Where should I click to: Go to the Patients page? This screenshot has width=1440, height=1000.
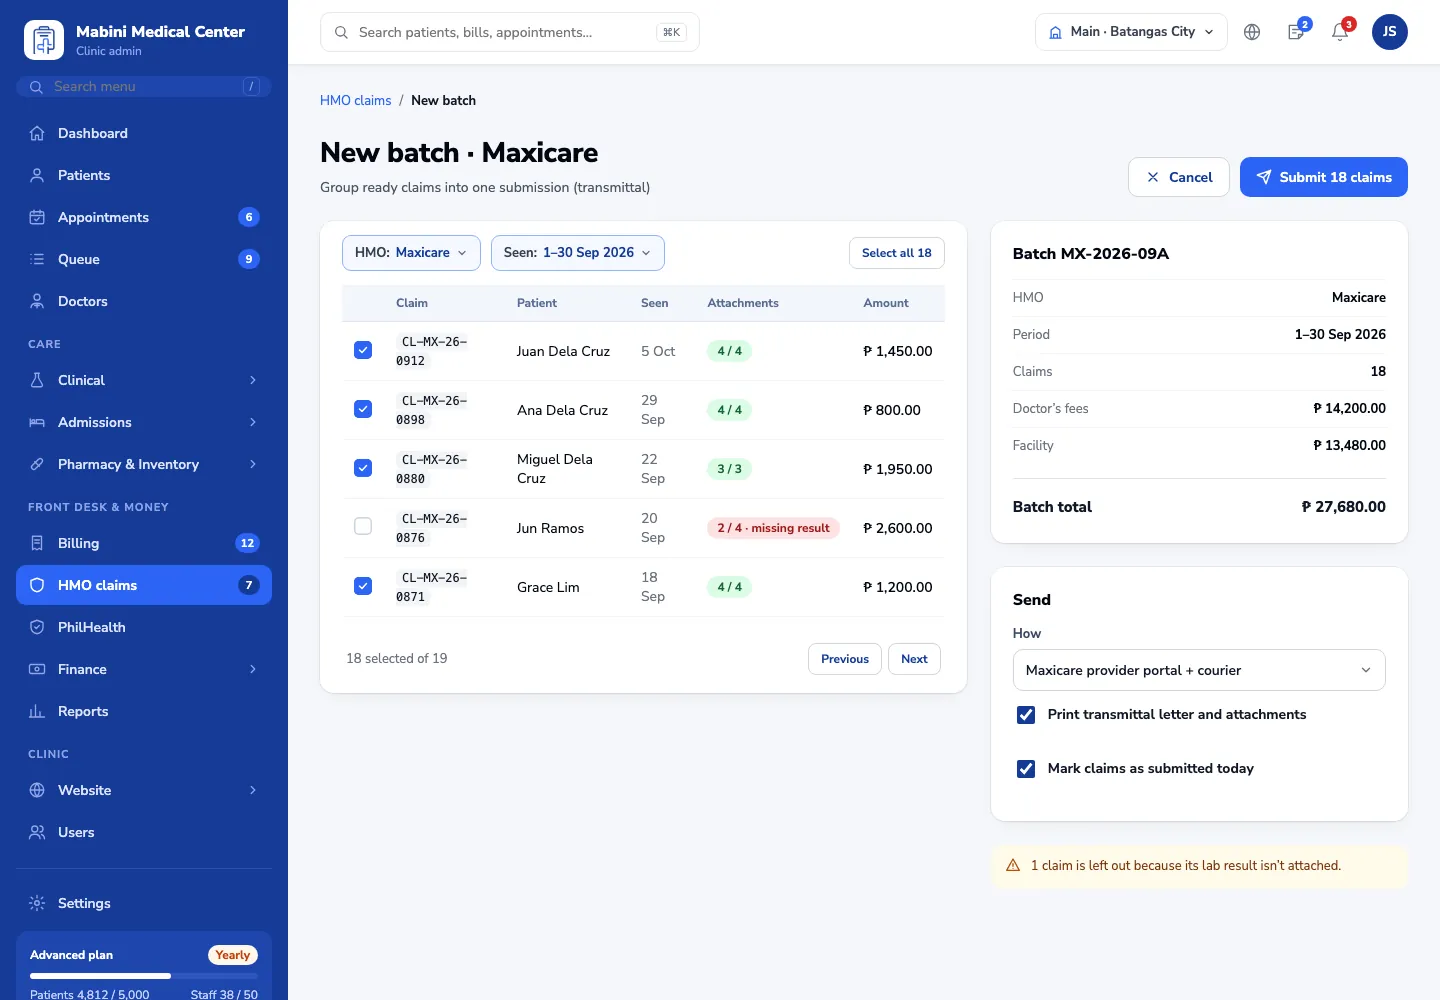coord(144,175)
